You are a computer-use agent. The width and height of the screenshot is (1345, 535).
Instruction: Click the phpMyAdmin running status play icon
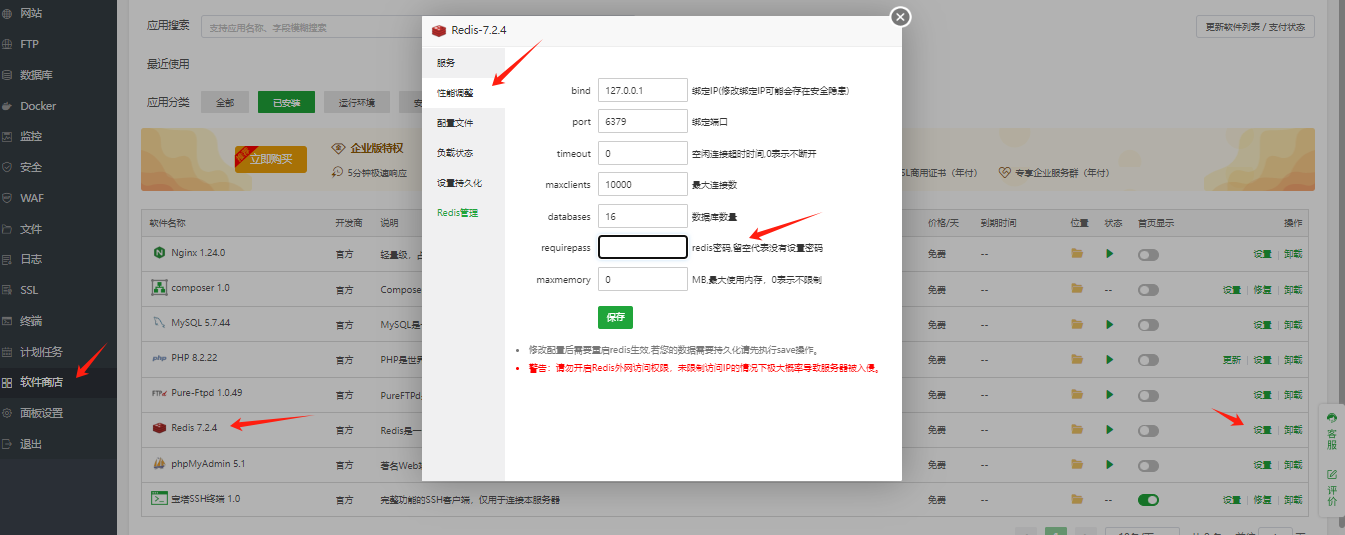point(1109,464)
